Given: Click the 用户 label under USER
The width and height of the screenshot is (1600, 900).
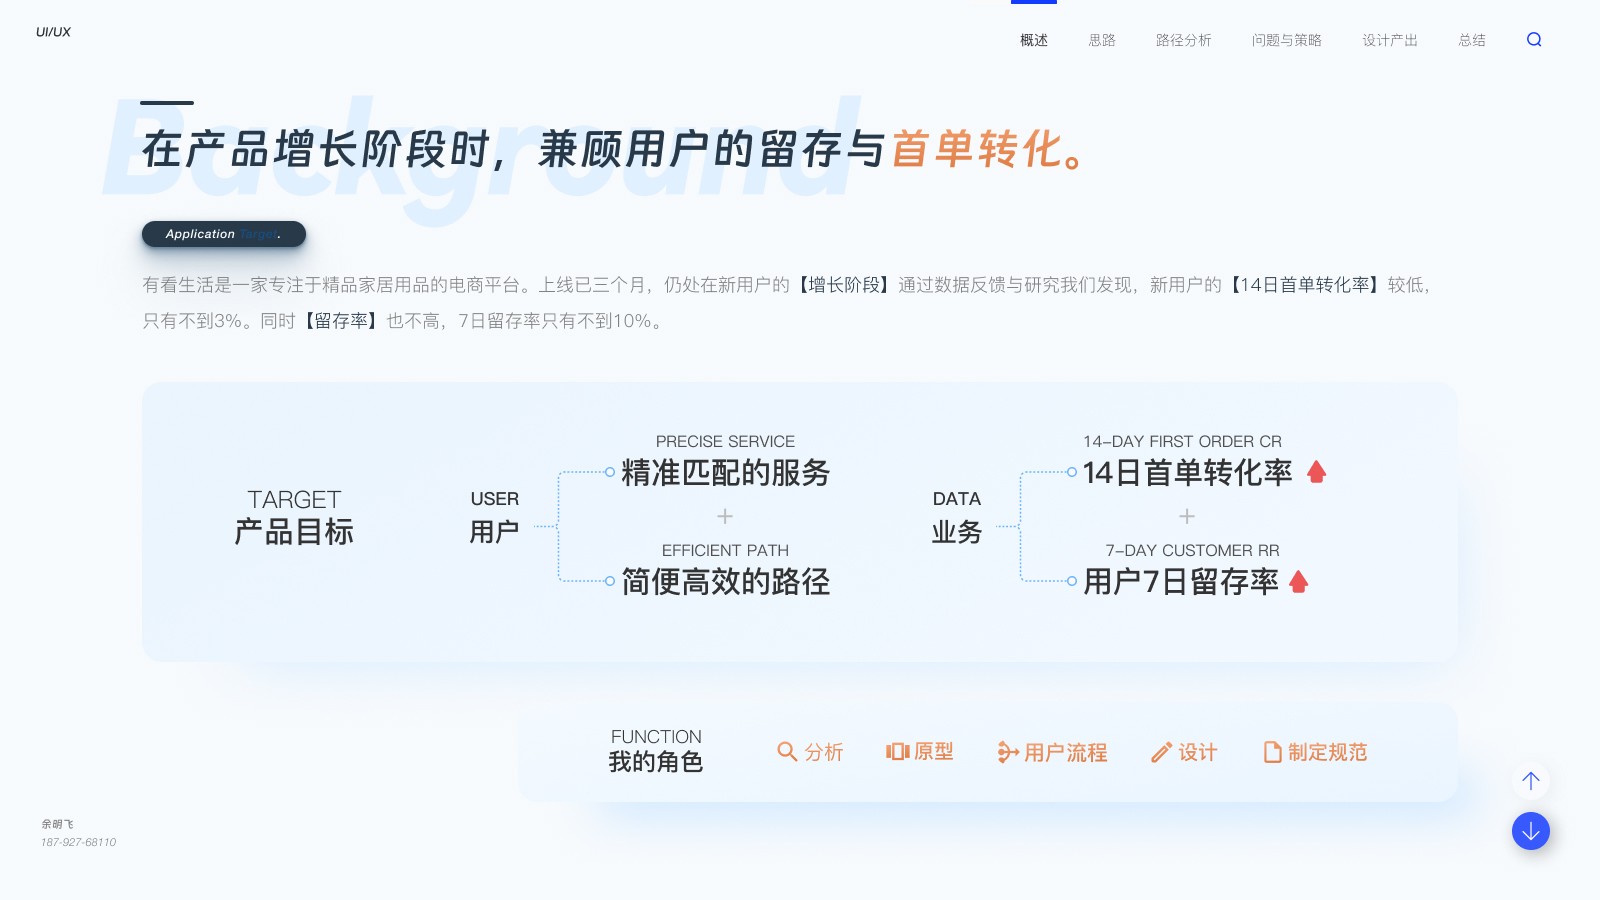Looking at the screenshot, I should (494, 532).
